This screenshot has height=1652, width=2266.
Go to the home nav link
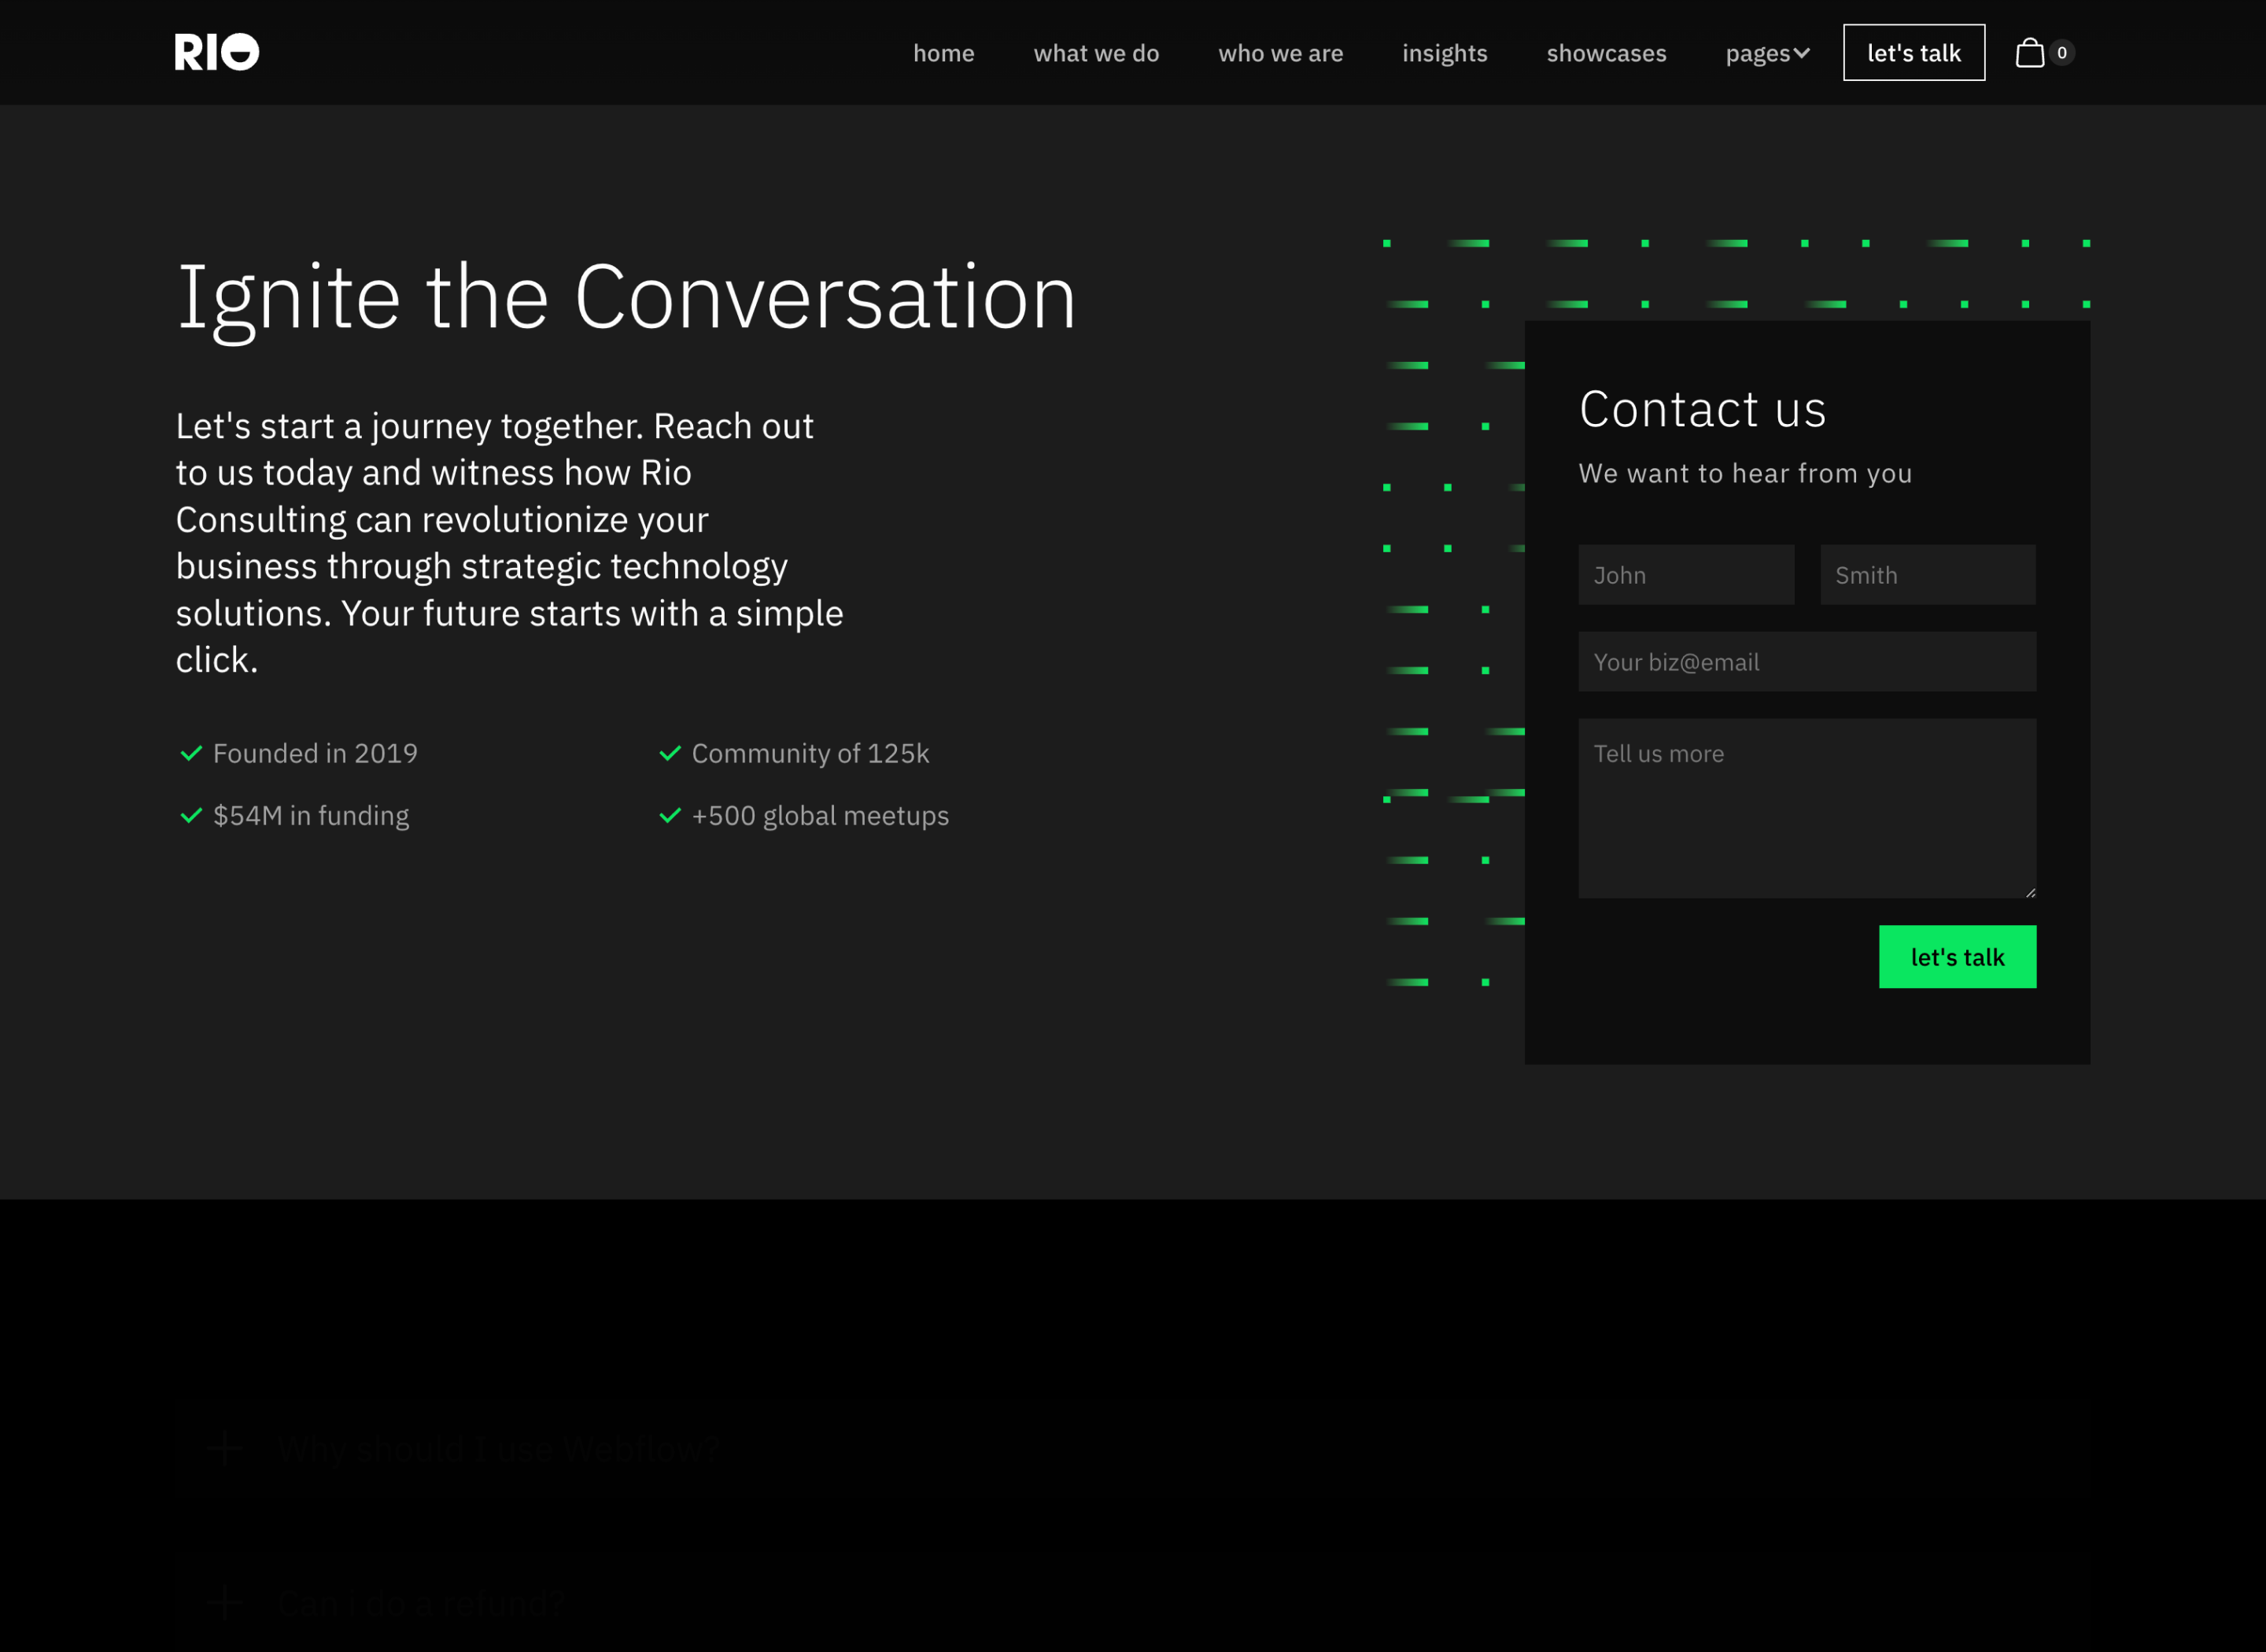click(x=943, y=53)
